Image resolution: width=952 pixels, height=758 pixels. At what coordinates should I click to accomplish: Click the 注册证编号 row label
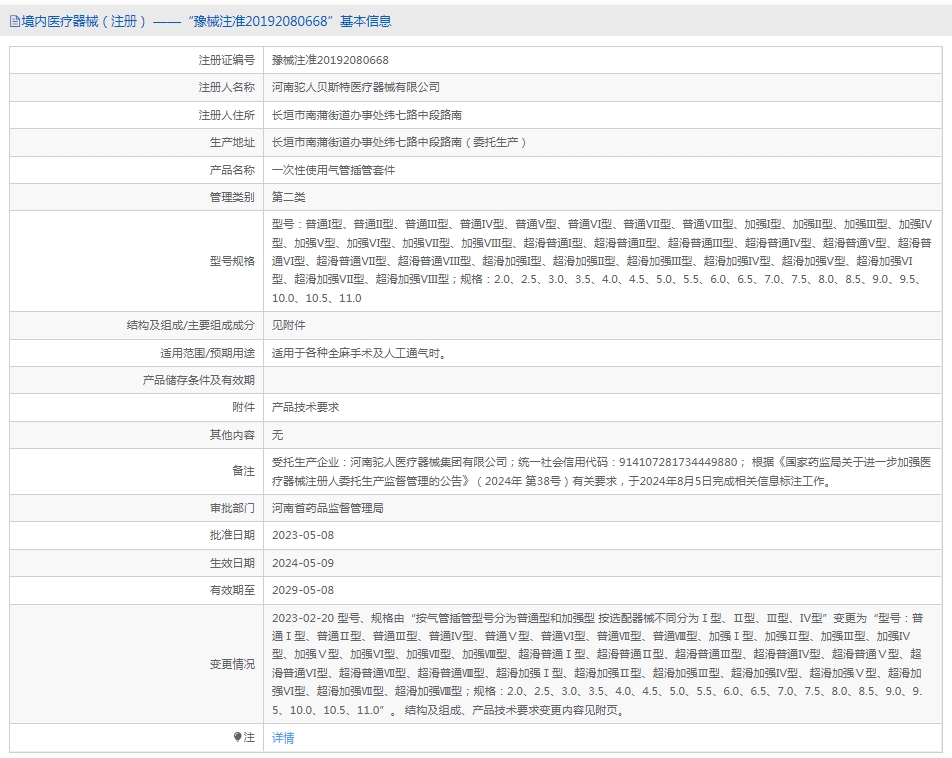pos(226,60)
